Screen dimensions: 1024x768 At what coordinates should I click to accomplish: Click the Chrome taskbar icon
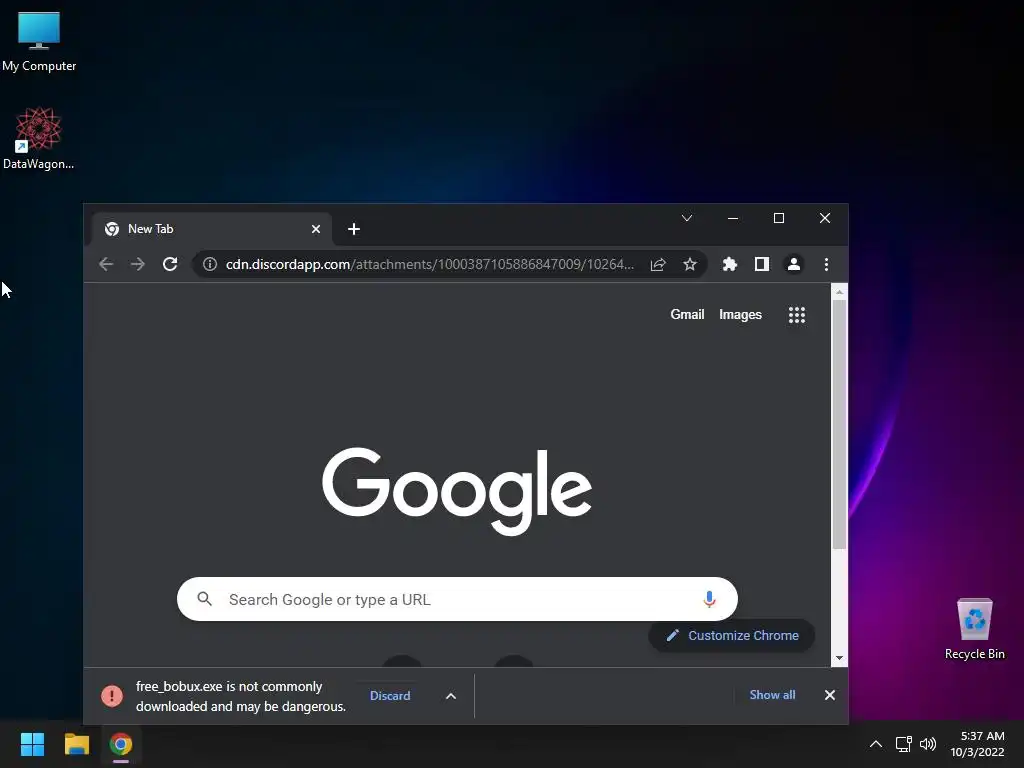click(121, 744)
